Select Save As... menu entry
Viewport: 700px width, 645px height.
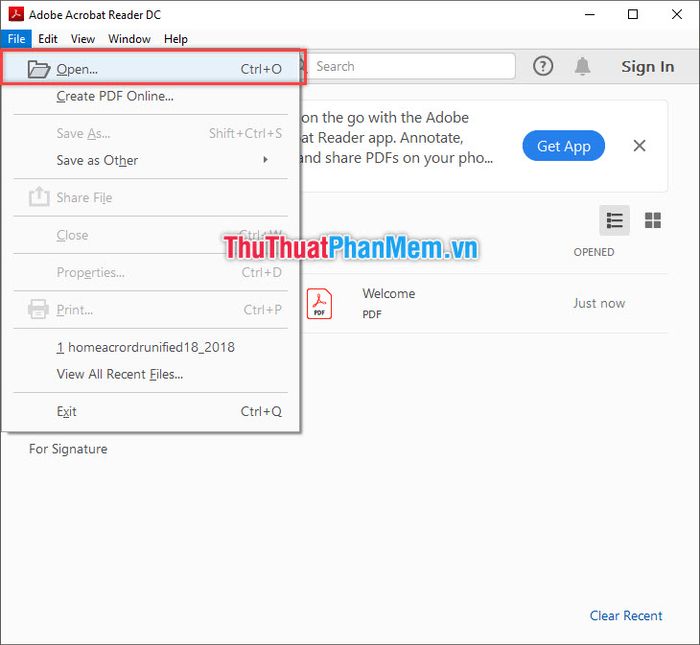[151, 133]
